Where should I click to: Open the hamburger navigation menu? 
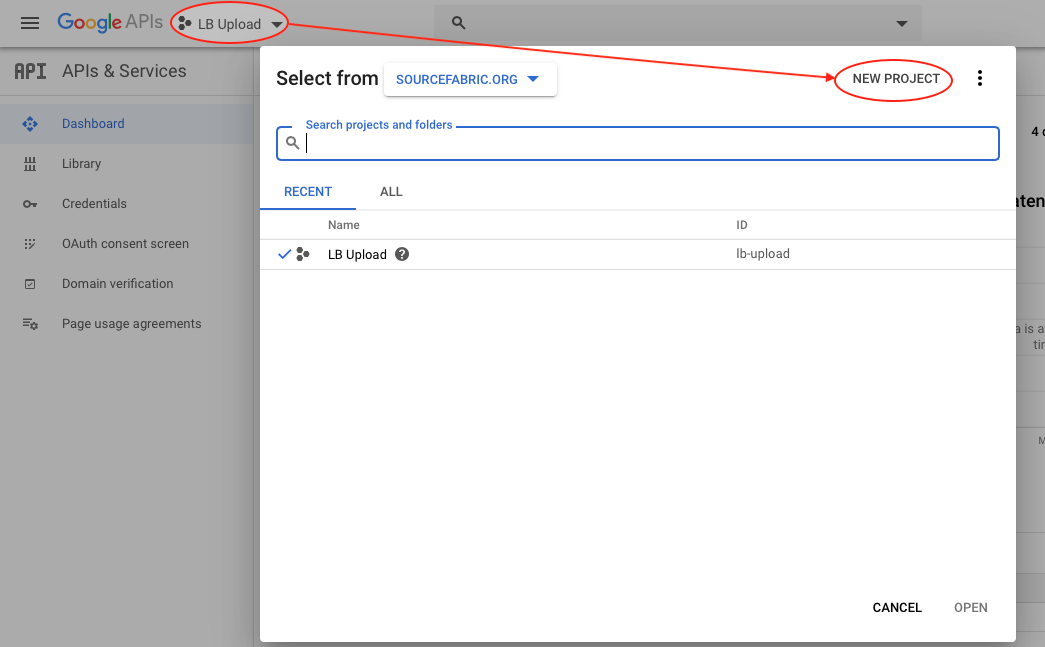tap(30, 23)
